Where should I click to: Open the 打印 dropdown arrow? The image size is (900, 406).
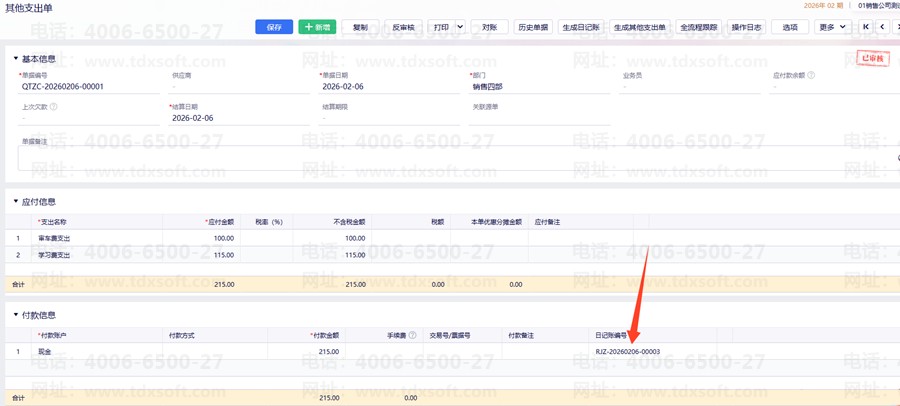[x=460, y=27]
